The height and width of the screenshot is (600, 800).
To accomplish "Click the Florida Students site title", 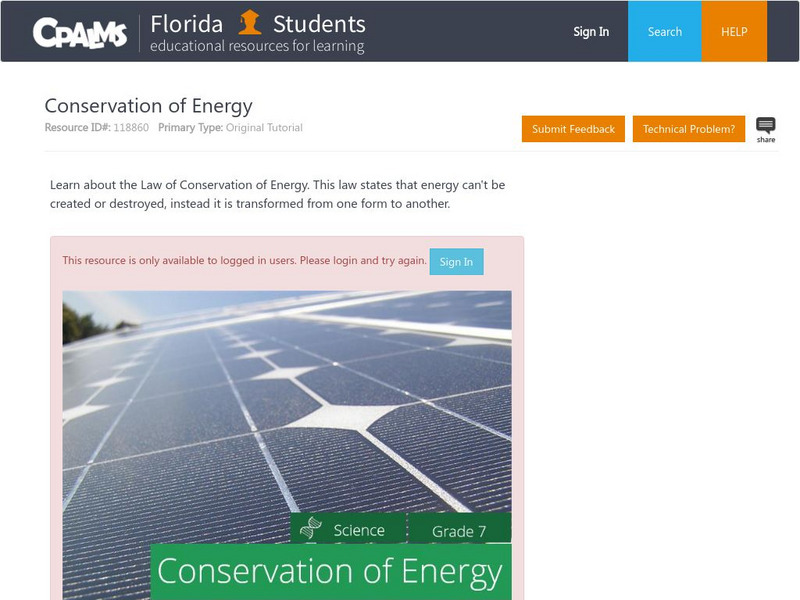I will click(258, 23).
